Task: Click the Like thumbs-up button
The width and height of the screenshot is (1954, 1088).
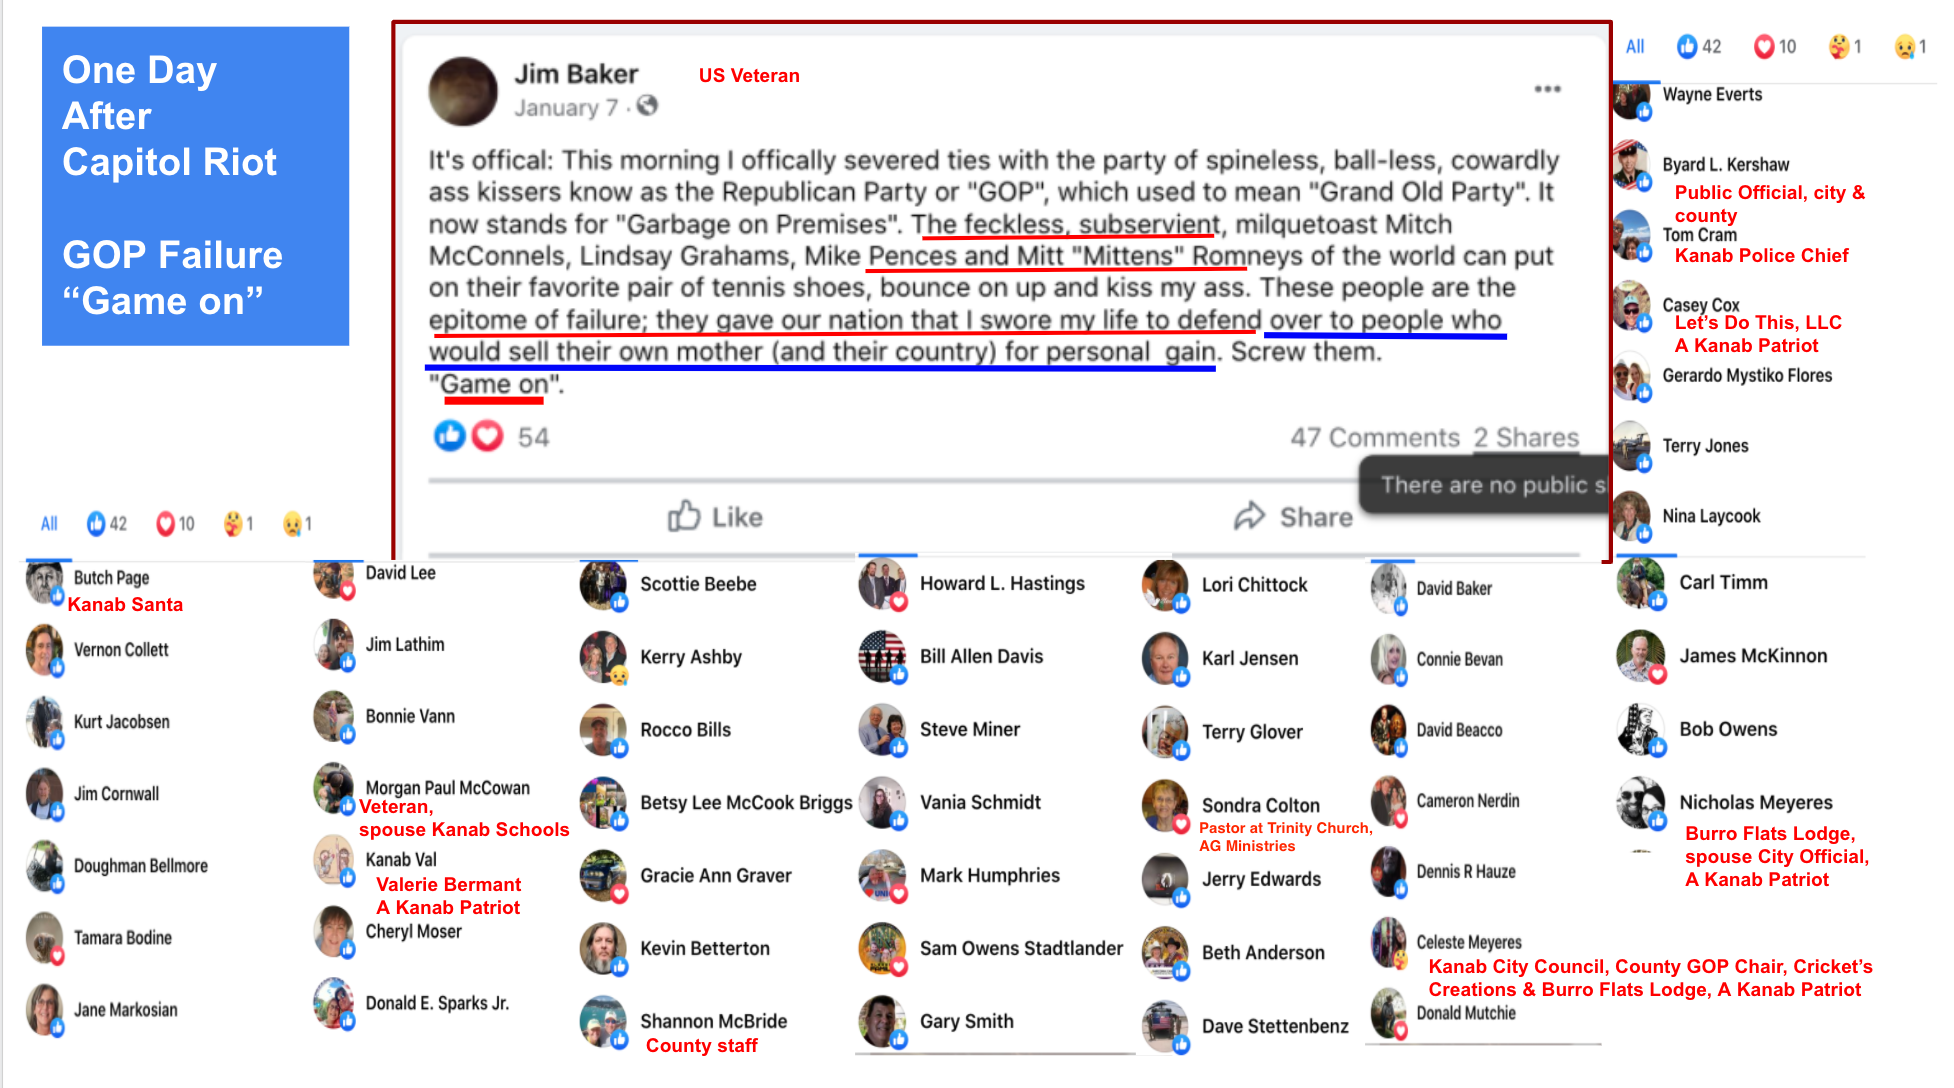Action: coord(715,517)
